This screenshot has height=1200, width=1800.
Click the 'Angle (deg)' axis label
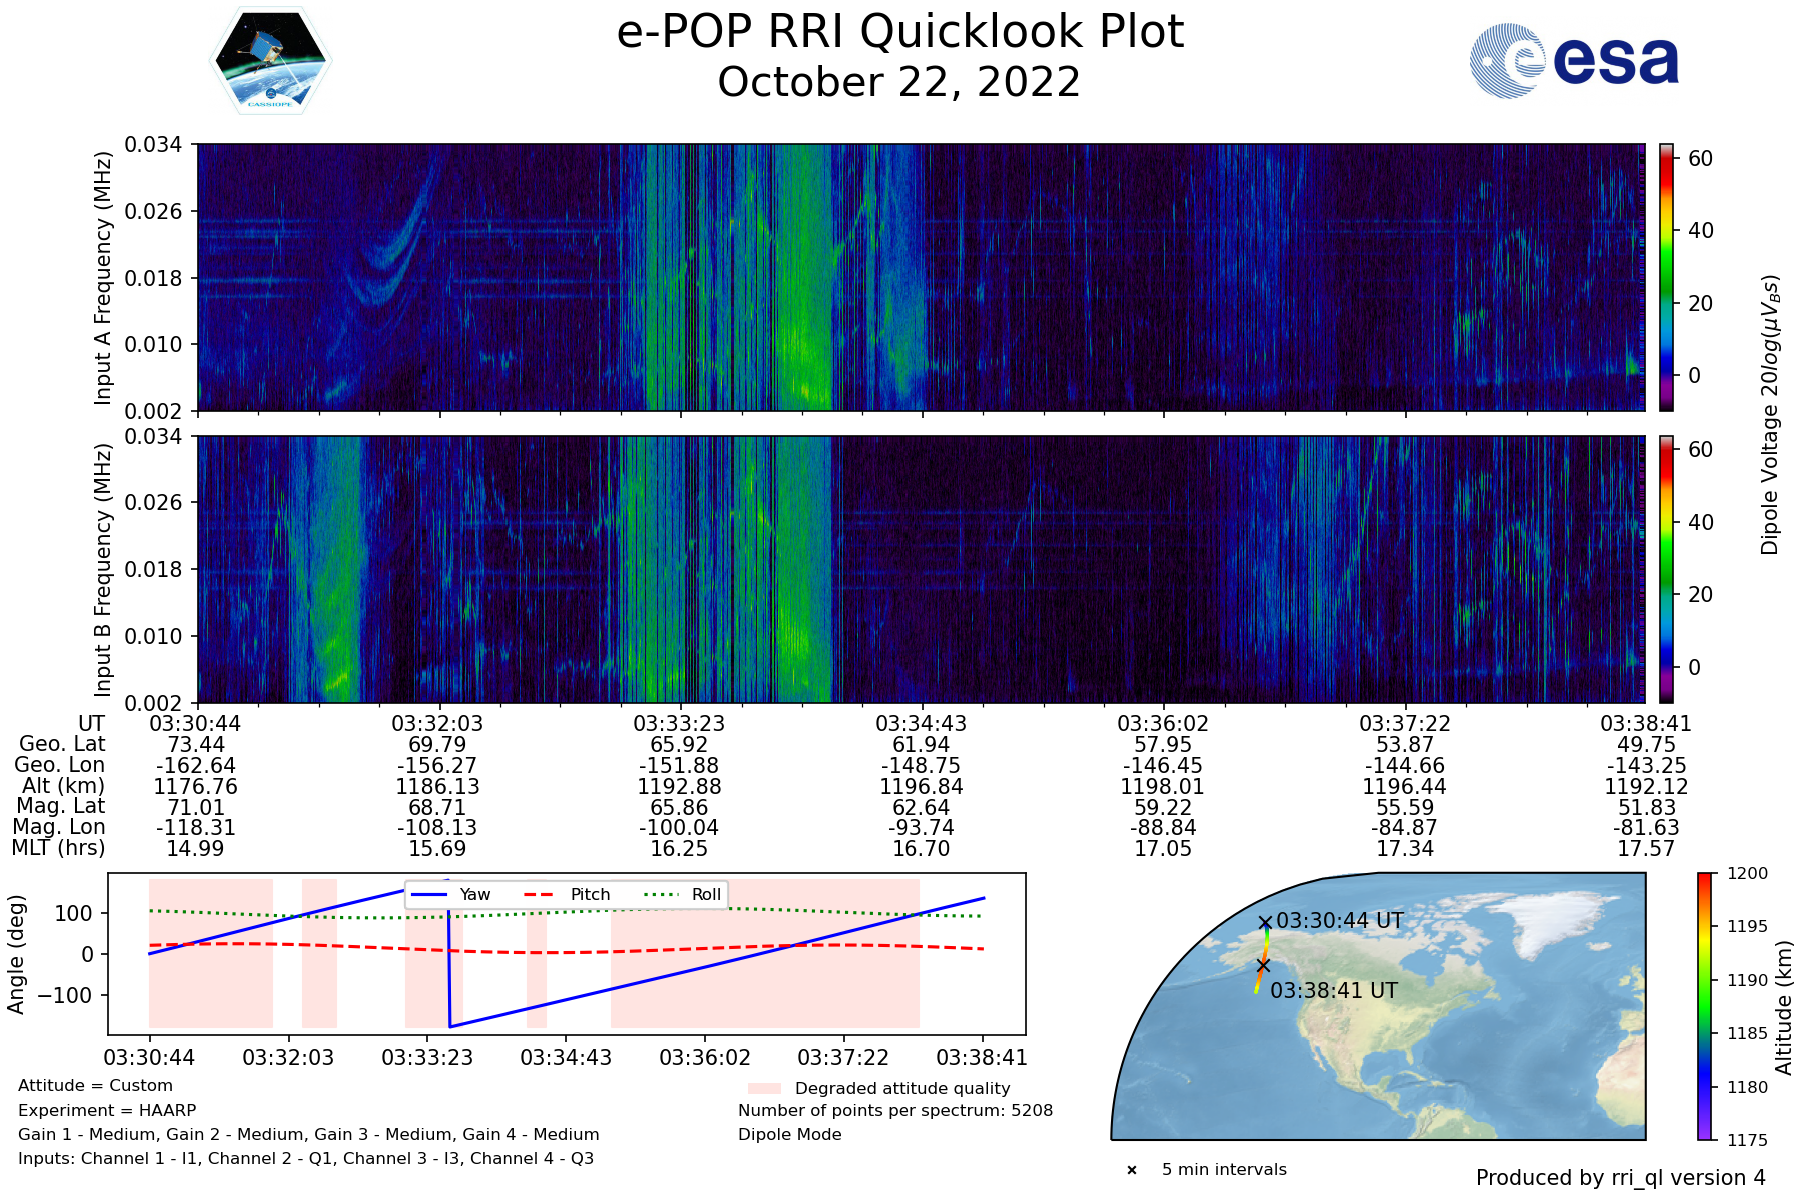[x=16, y=954]
